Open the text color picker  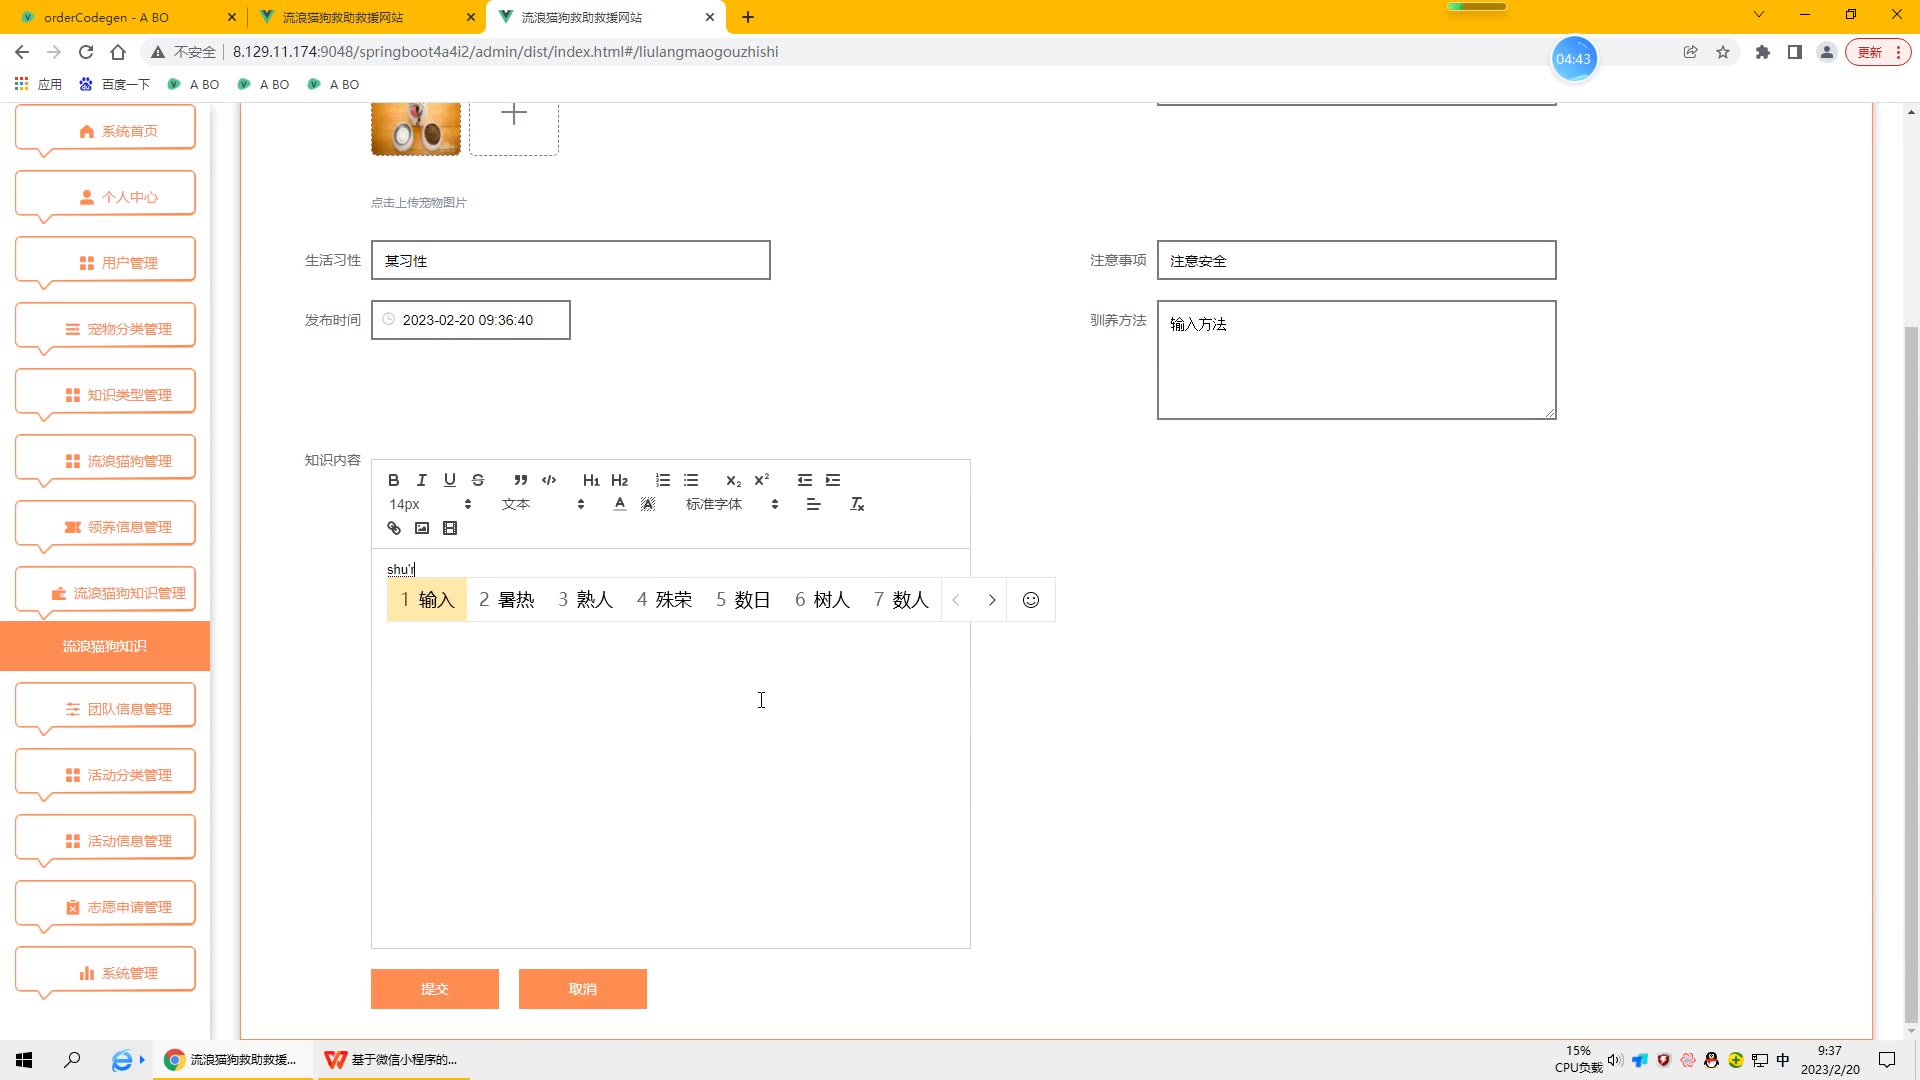[620, 504]
